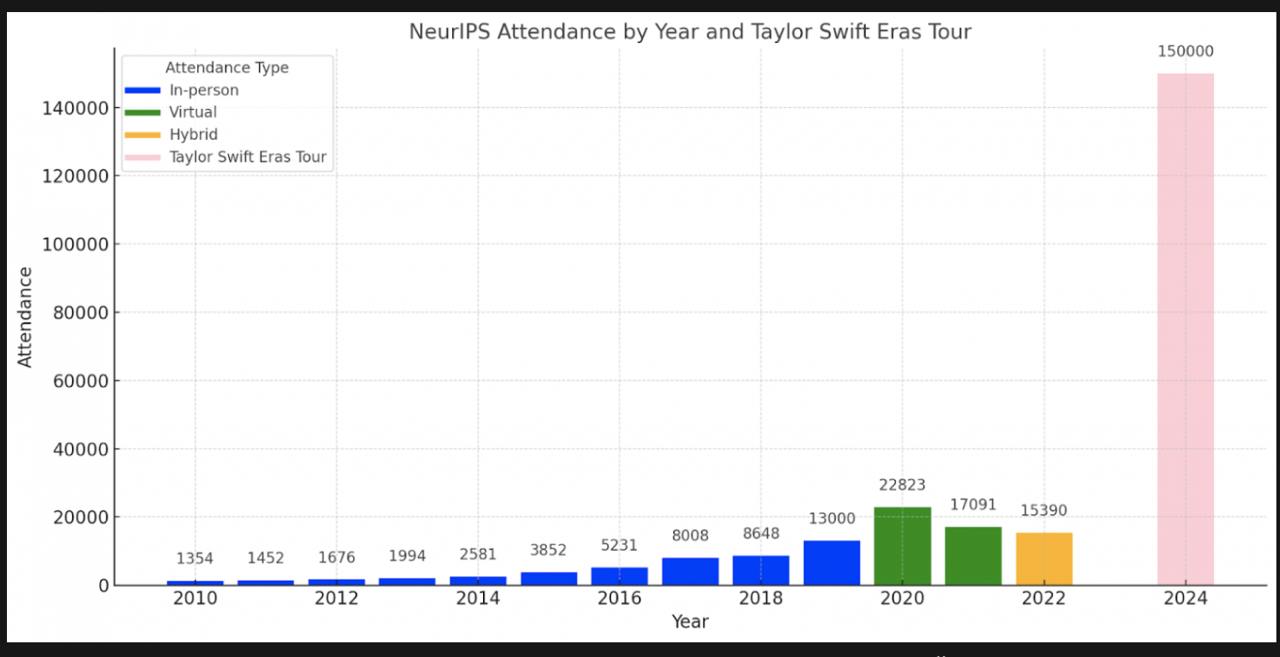Viewport: 1280px width, 657px height.
Task: Click the blue bar labeled 3852
Action: click(549, 578)
